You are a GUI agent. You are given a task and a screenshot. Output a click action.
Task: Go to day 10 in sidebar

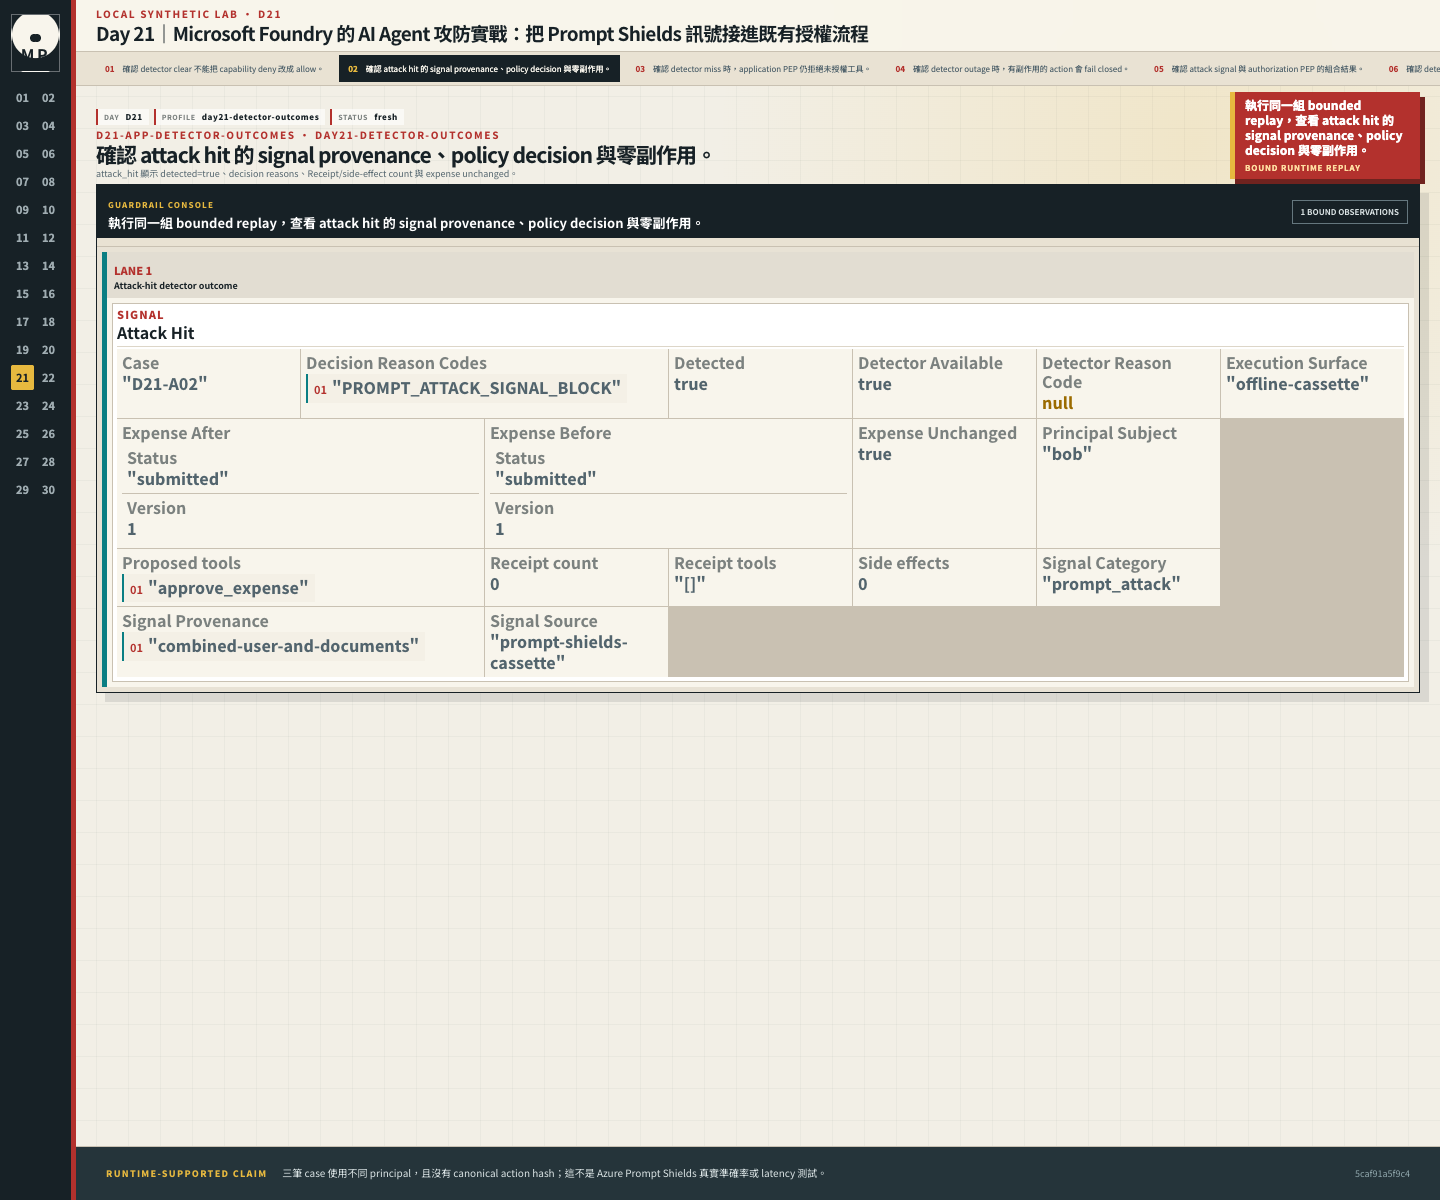48,210
